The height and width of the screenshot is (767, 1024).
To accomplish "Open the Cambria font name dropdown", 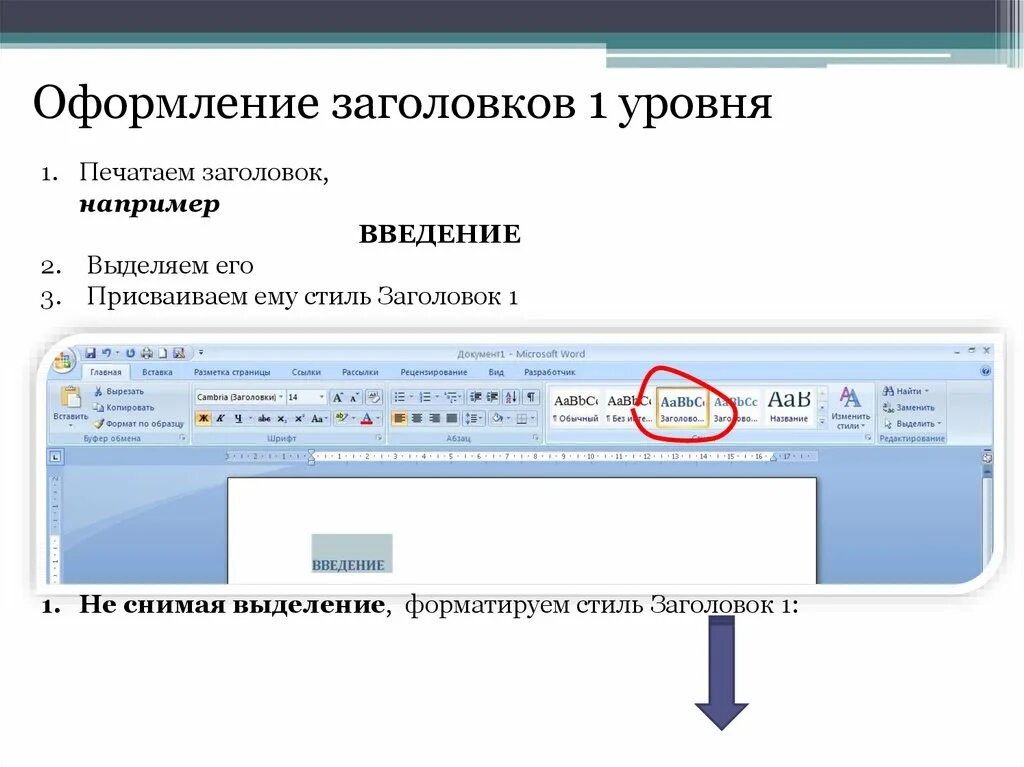I will coord(281,397).
